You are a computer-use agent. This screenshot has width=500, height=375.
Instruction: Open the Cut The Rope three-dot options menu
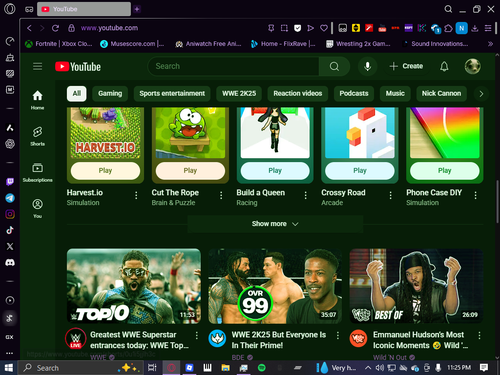pos(221,195)
